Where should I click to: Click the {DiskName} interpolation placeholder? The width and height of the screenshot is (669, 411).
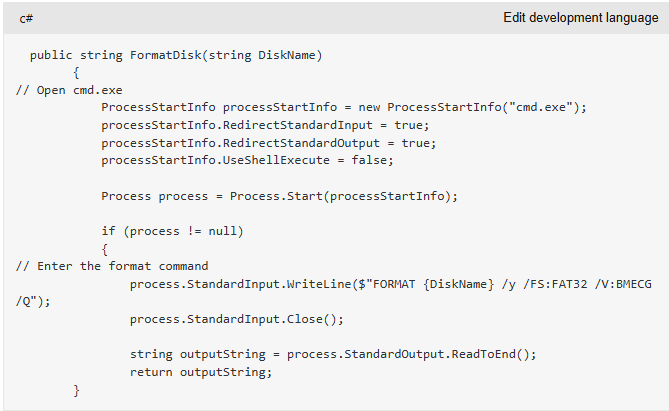(x=459, y=284)
